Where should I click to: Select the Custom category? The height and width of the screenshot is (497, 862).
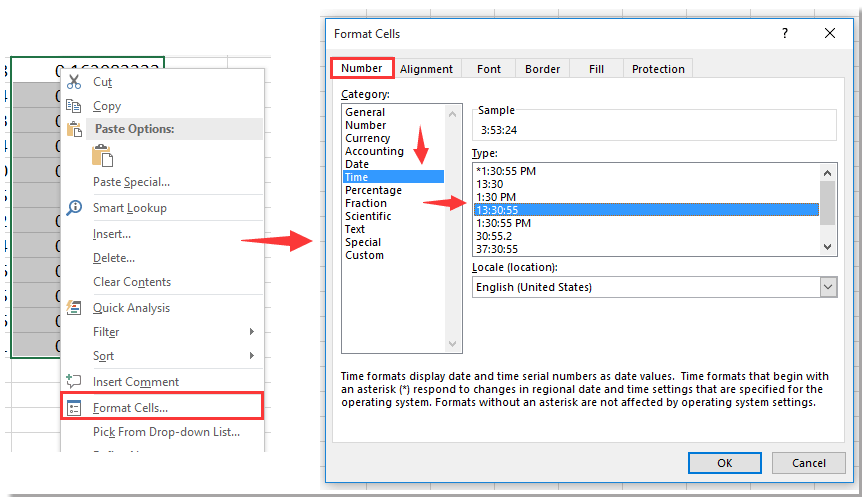[x=364, y=255]
